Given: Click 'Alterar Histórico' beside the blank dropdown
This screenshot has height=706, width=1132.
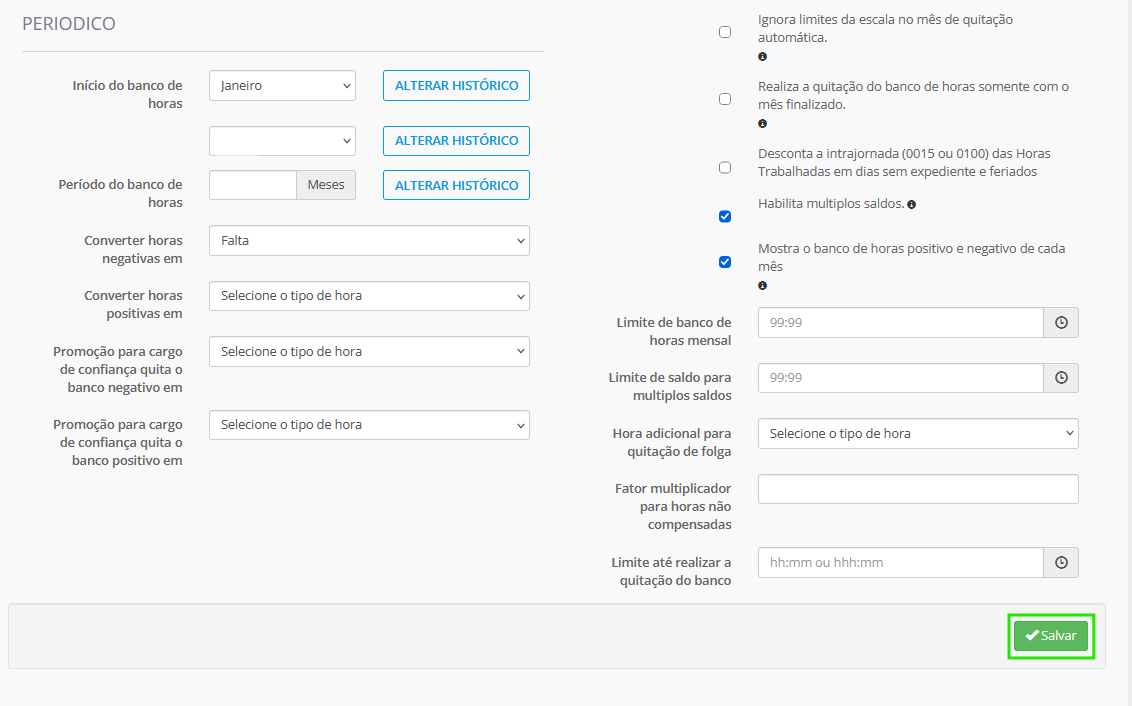Looking at the screenshot, I should pos(456,141).
